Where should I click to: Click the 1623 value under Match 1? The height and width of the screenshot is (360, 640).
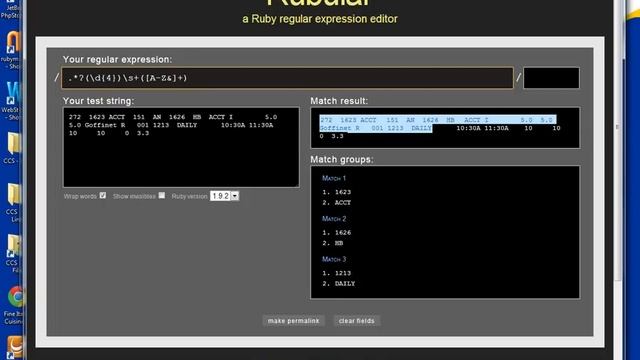343,192
